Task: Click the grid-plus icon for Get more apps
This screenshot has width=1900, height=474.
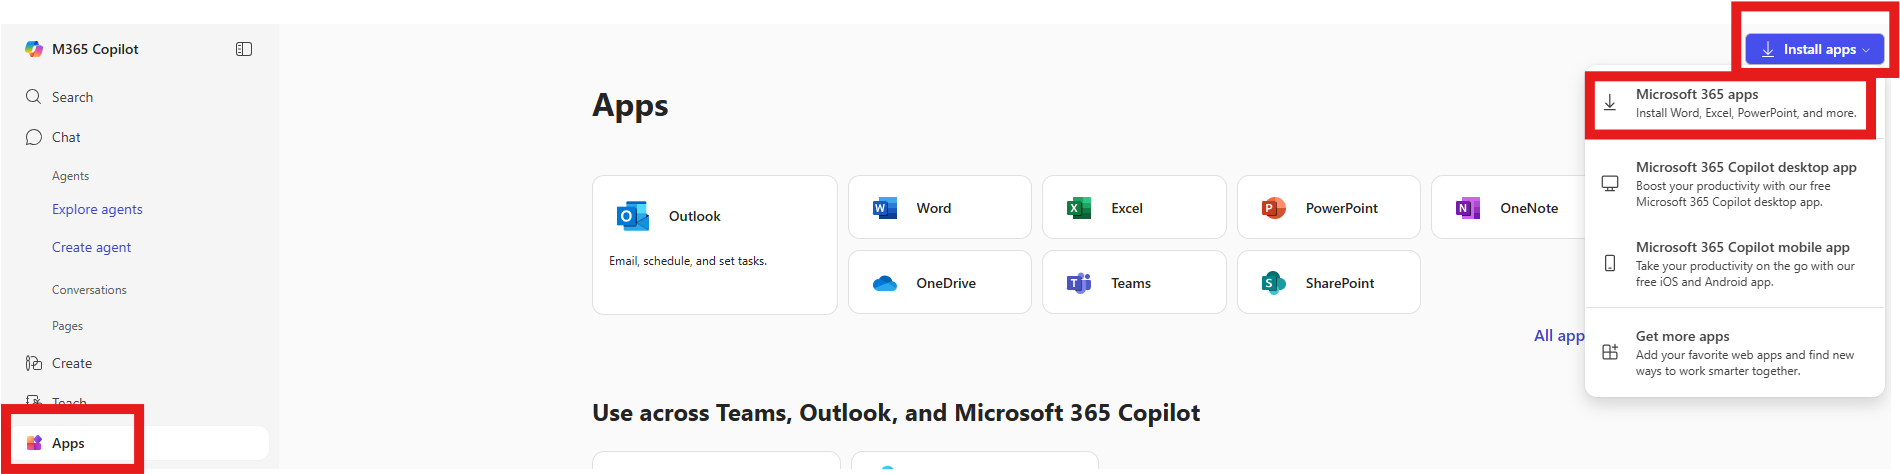Action: pos(1610,352)
